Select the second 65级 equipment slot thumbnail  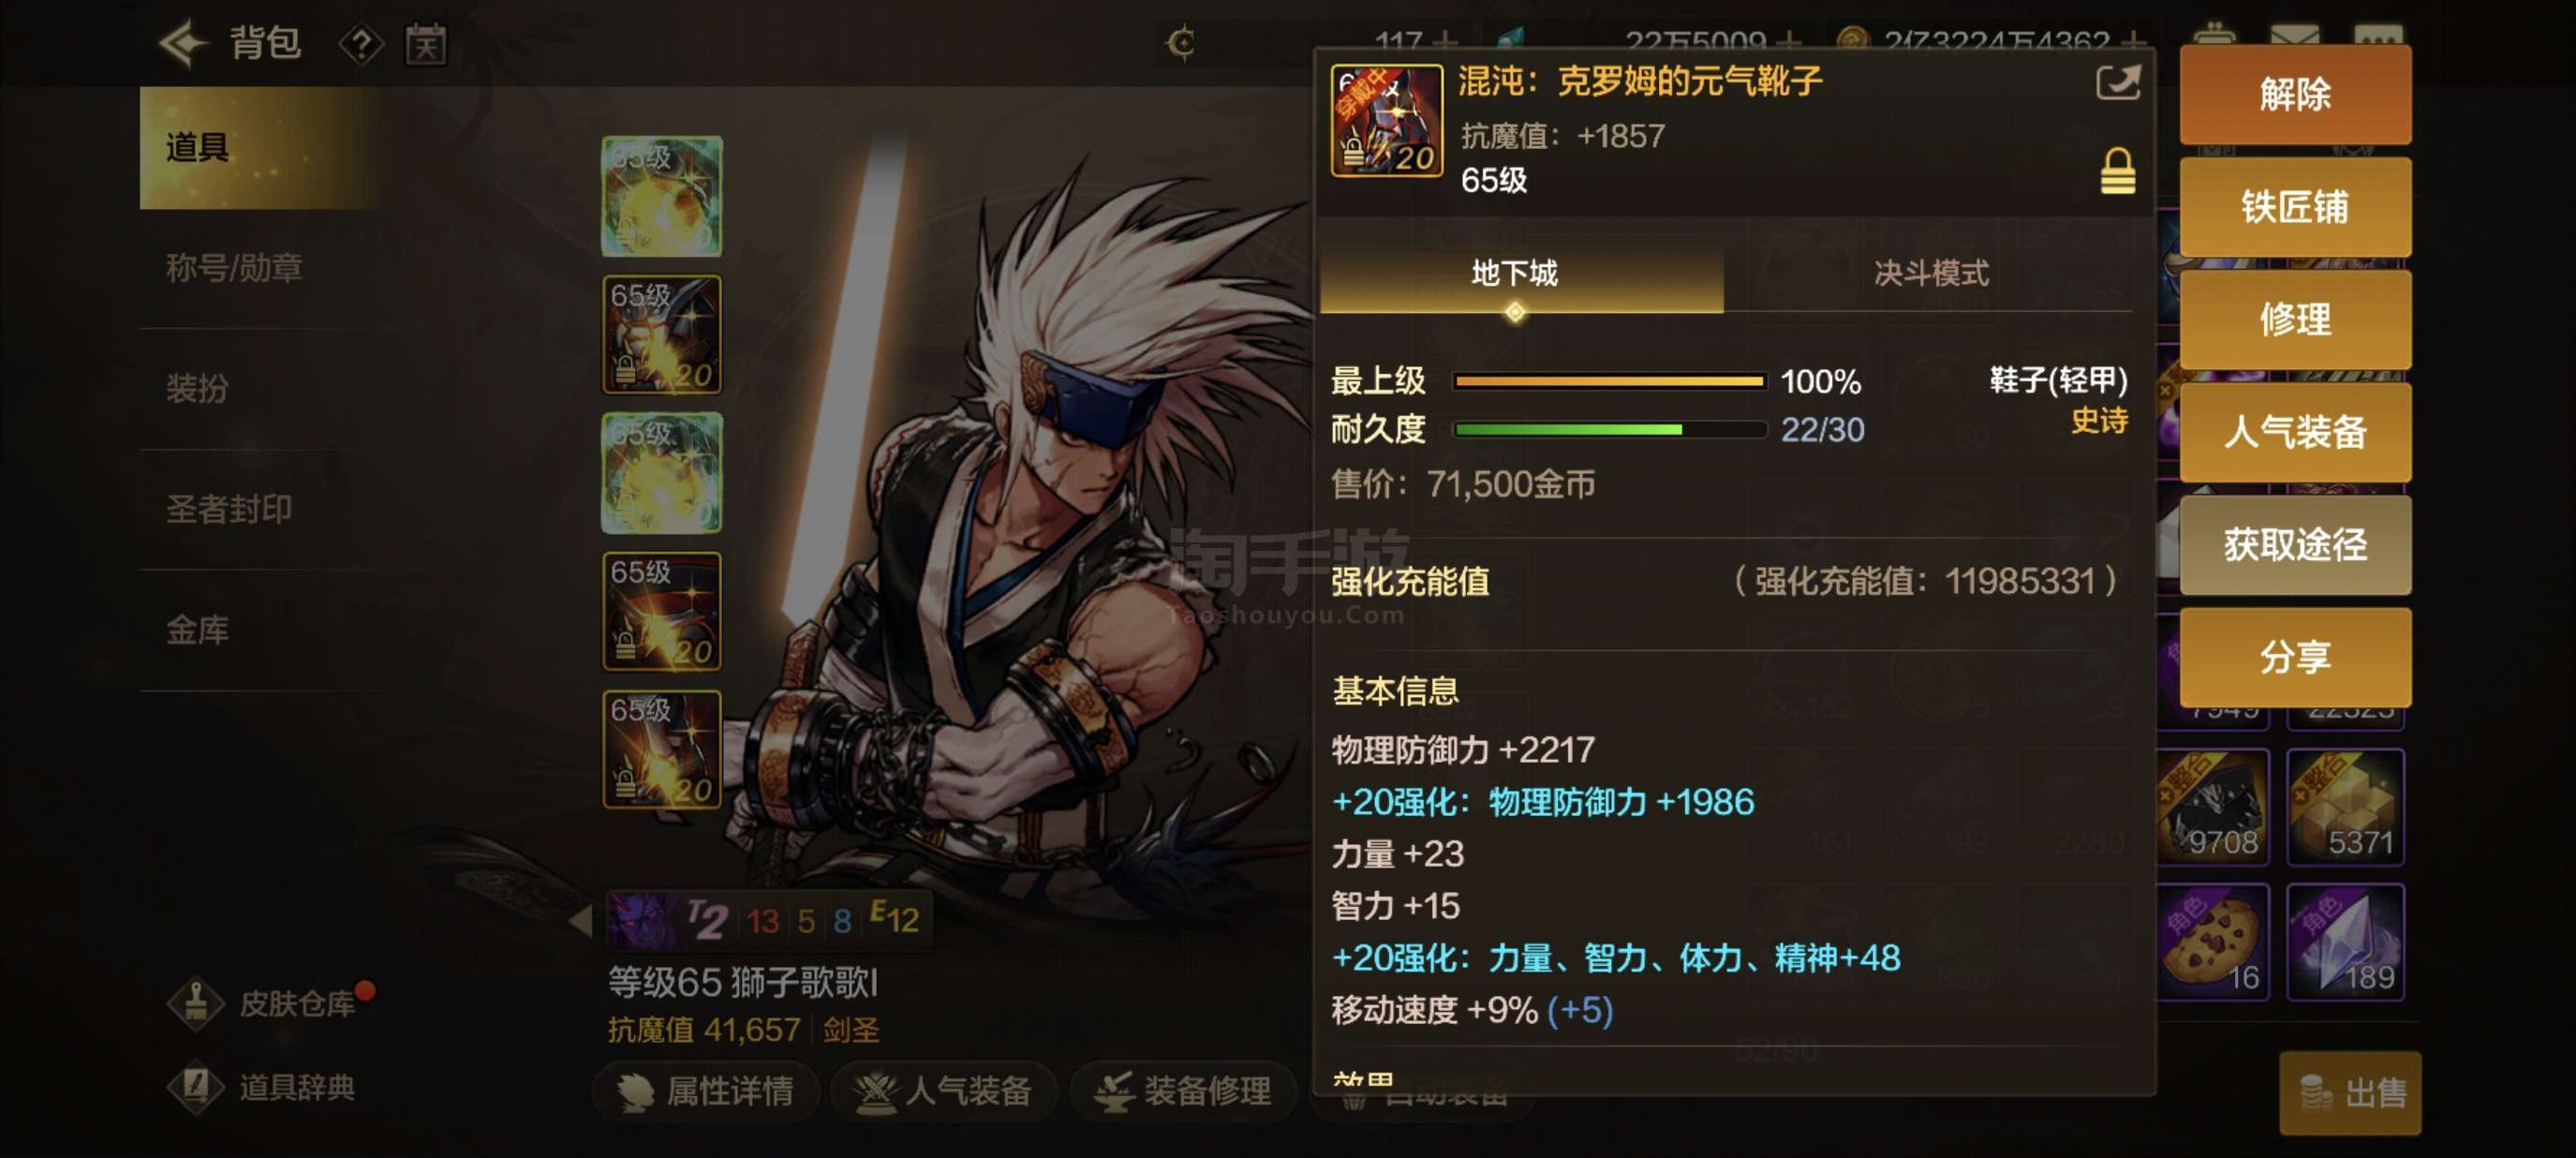pos(661,334)
